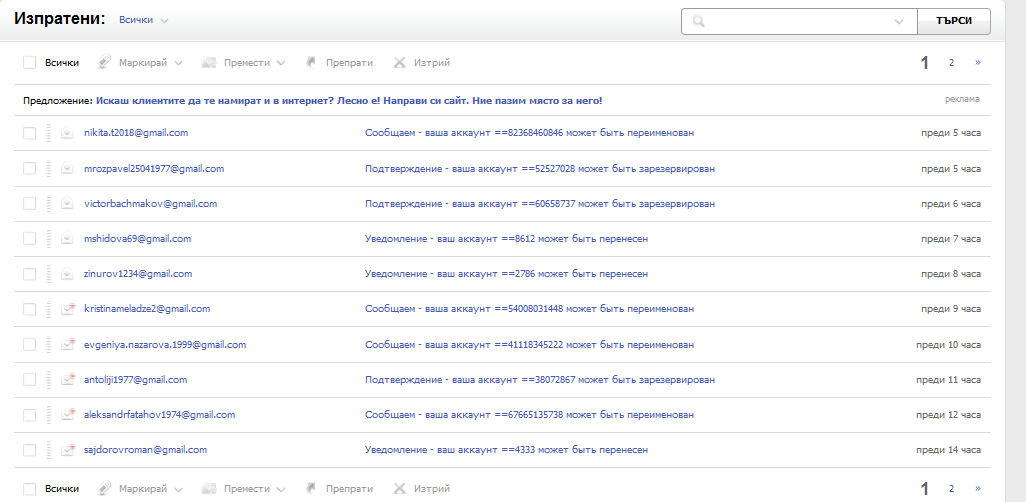
Task: Open the website-offer advertisement link
Action: point(349,101)
